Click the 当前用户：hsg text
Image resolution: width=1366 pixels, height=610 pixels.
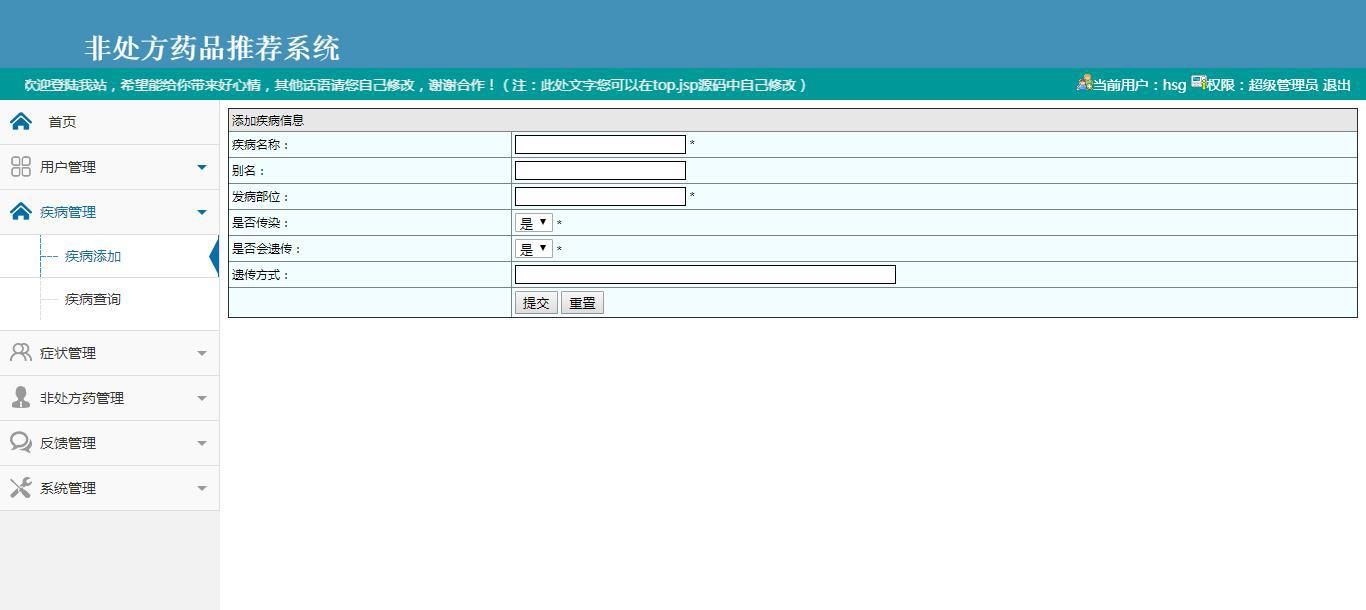(x=1139, y=85)
